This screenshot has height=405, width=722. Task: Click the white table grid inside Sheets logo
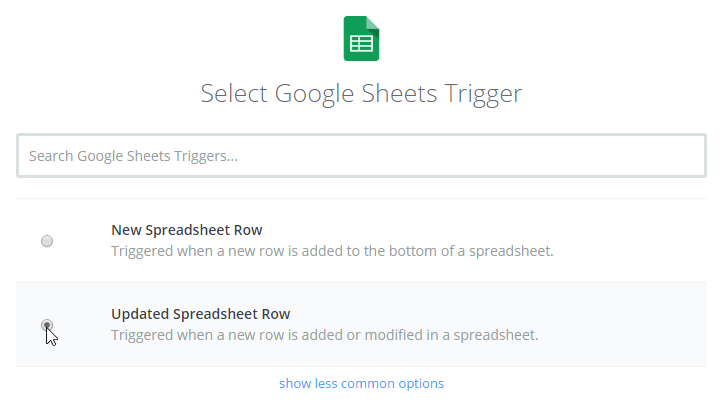361,44
